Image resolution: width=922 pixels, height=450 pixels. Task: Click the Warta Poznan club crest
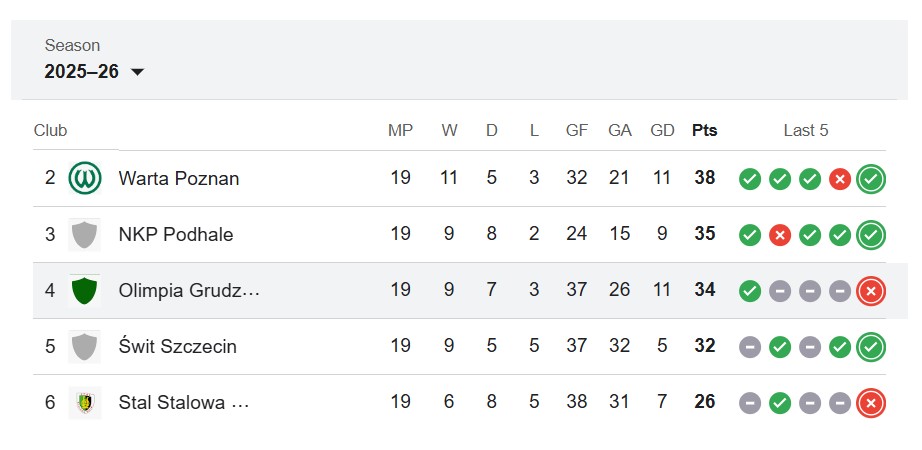pos(85,178)
